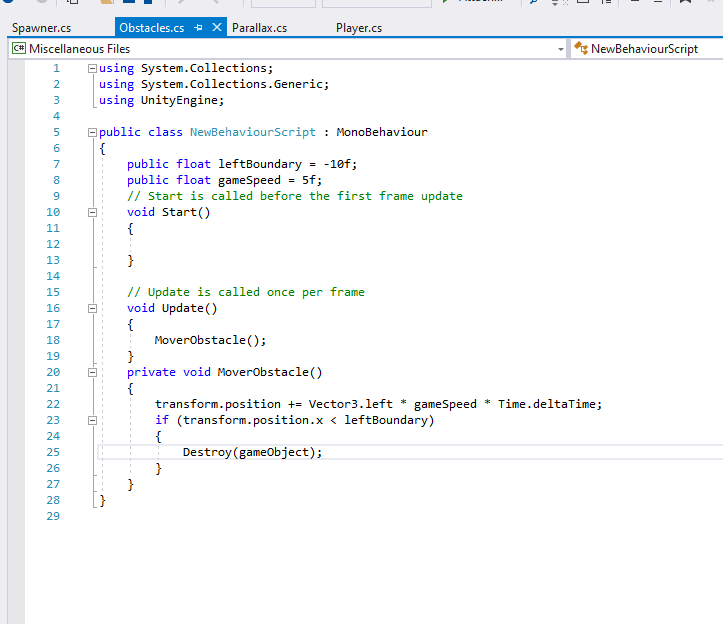This screenshot has height=624, width=723.
Task: Collapse the Update() method region
Action: click(x=92, y=308)
